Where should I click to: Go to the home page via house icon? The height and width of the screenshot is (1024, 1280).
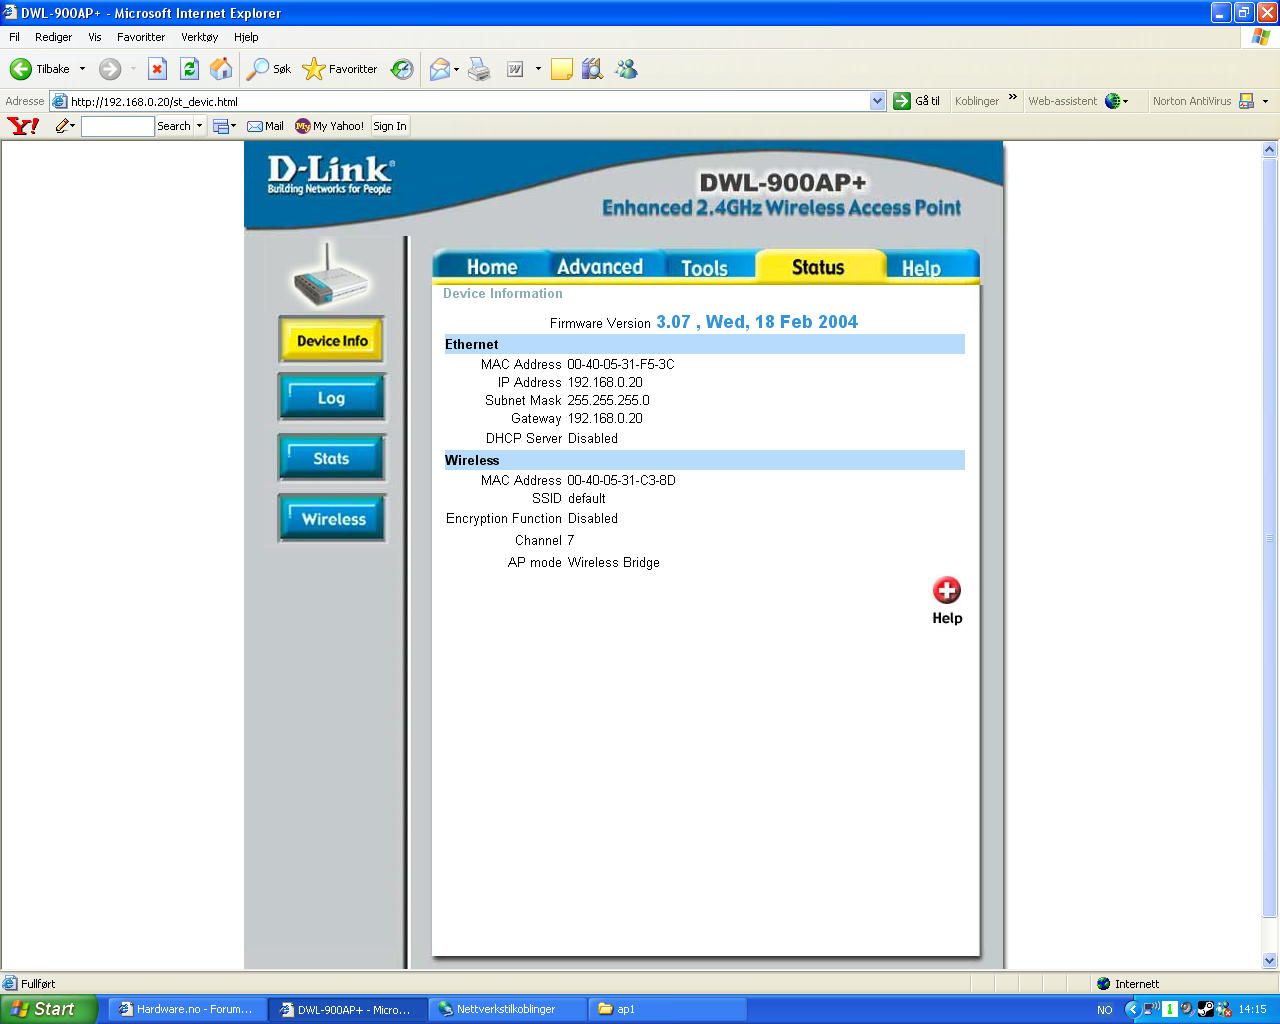tap(221, 69)
